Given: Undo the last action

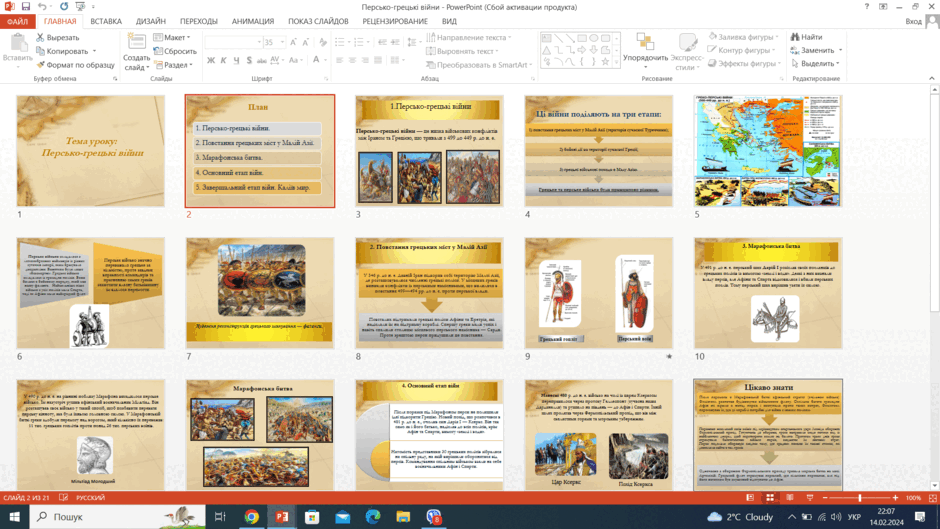Looking at the screenshot, I should point(42,7).
